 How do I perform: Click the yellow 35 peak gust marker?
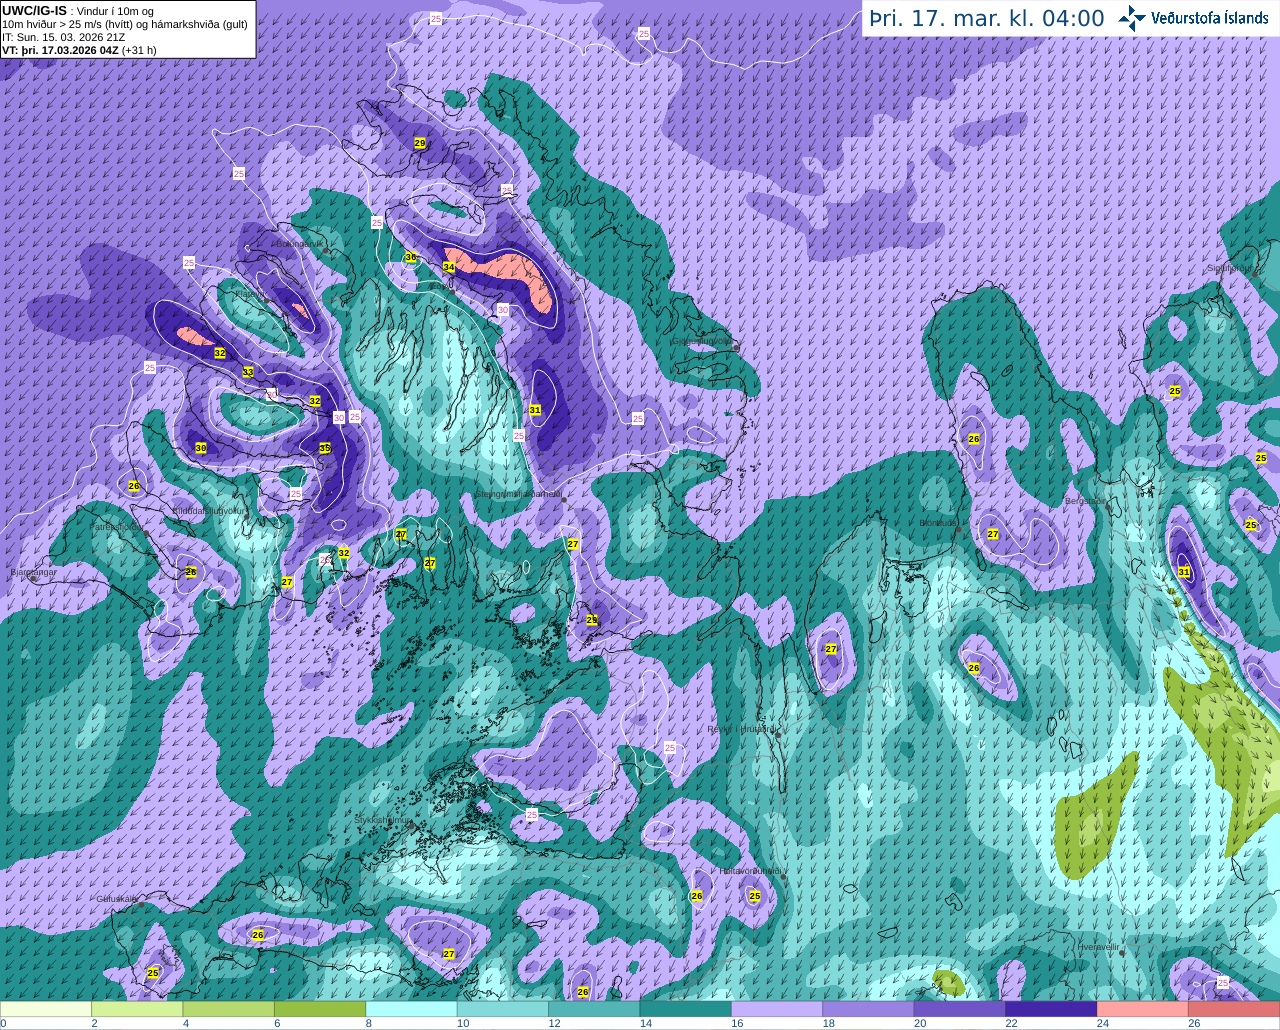point(324,448)
